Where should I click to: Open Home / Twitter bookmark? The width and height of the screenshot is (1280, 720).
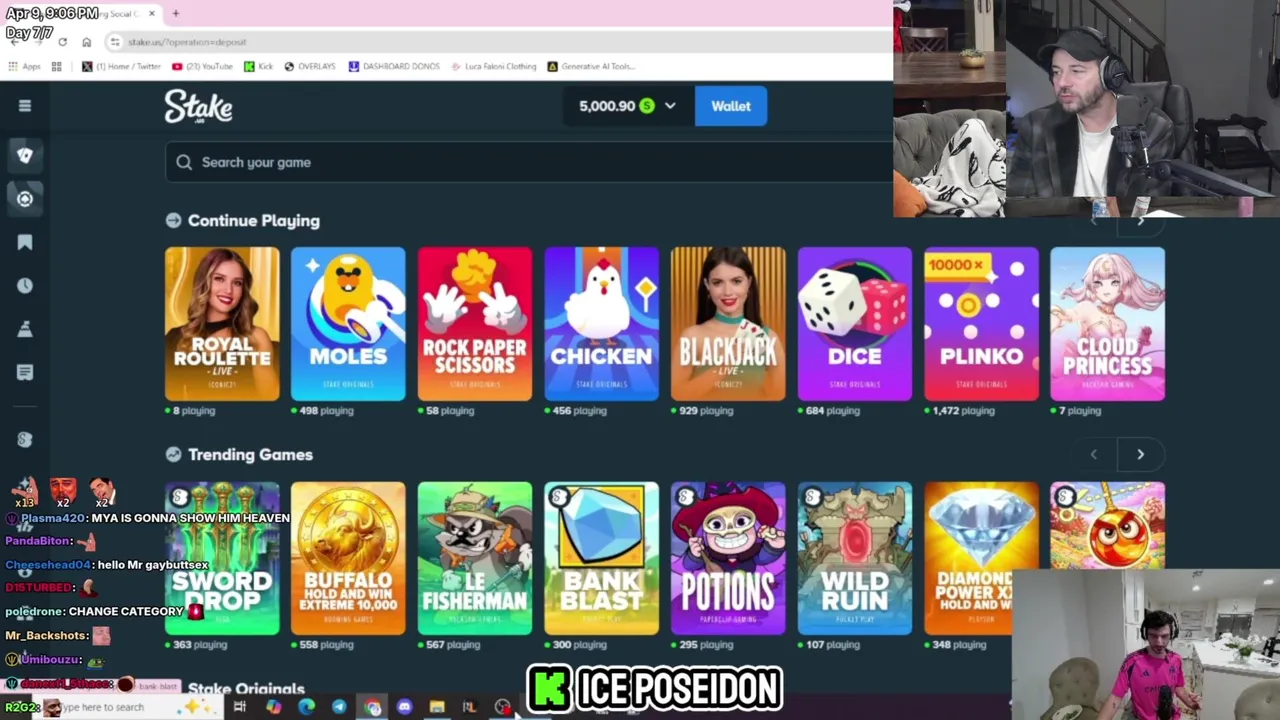(x=121, y=67)
